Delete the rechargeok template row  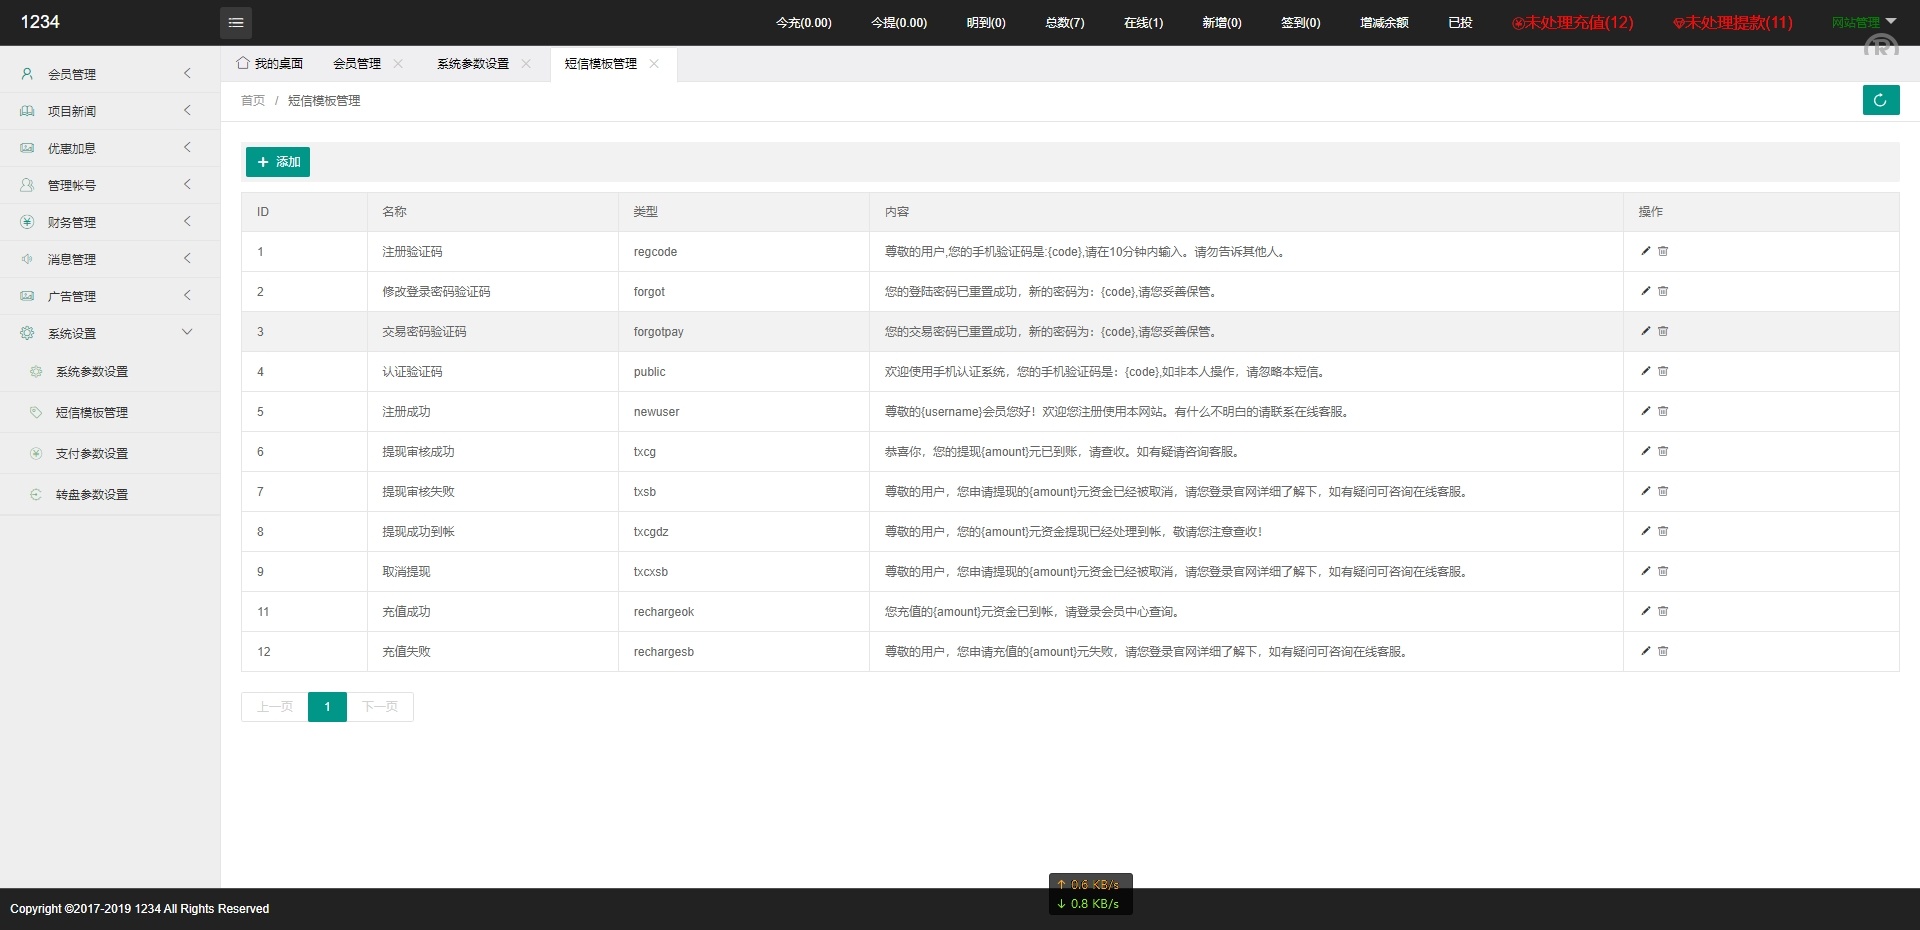coord(1663,611)
